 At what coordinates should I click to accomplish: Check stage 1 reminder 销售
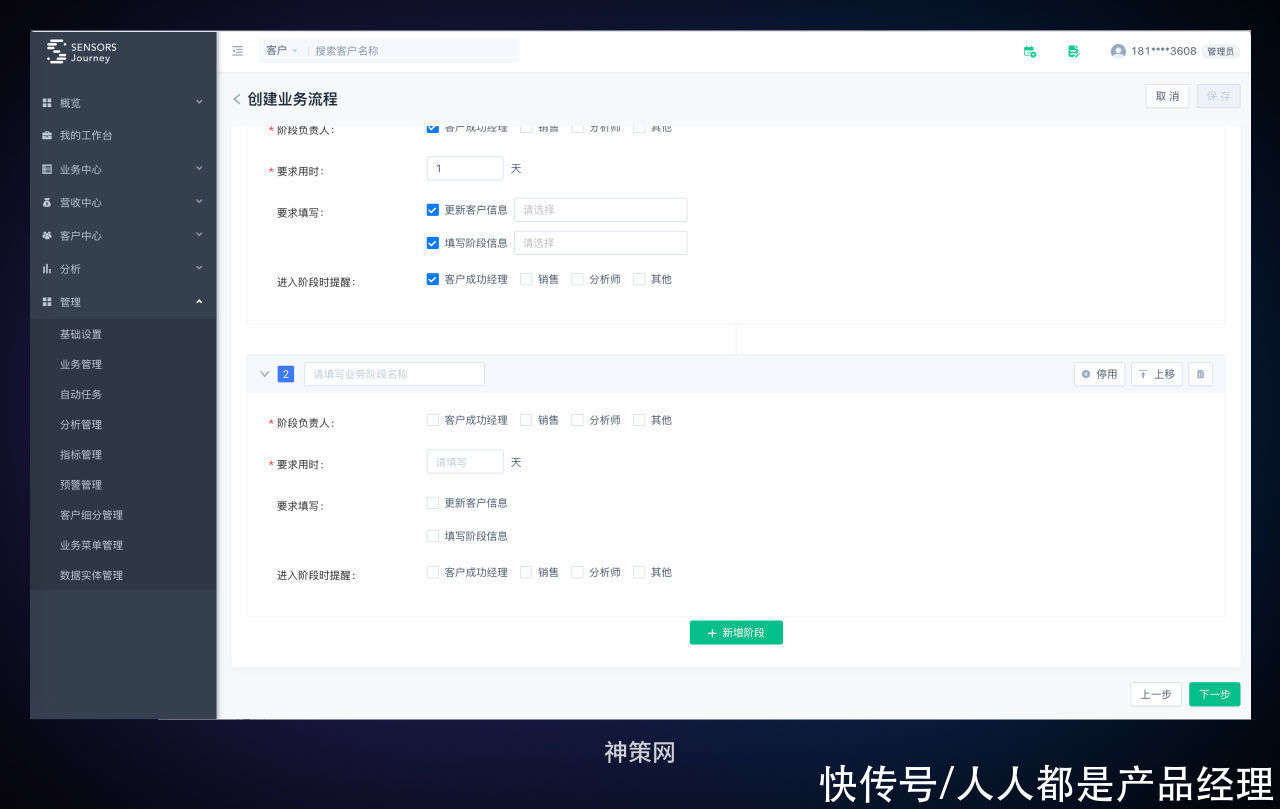(526, 279)
